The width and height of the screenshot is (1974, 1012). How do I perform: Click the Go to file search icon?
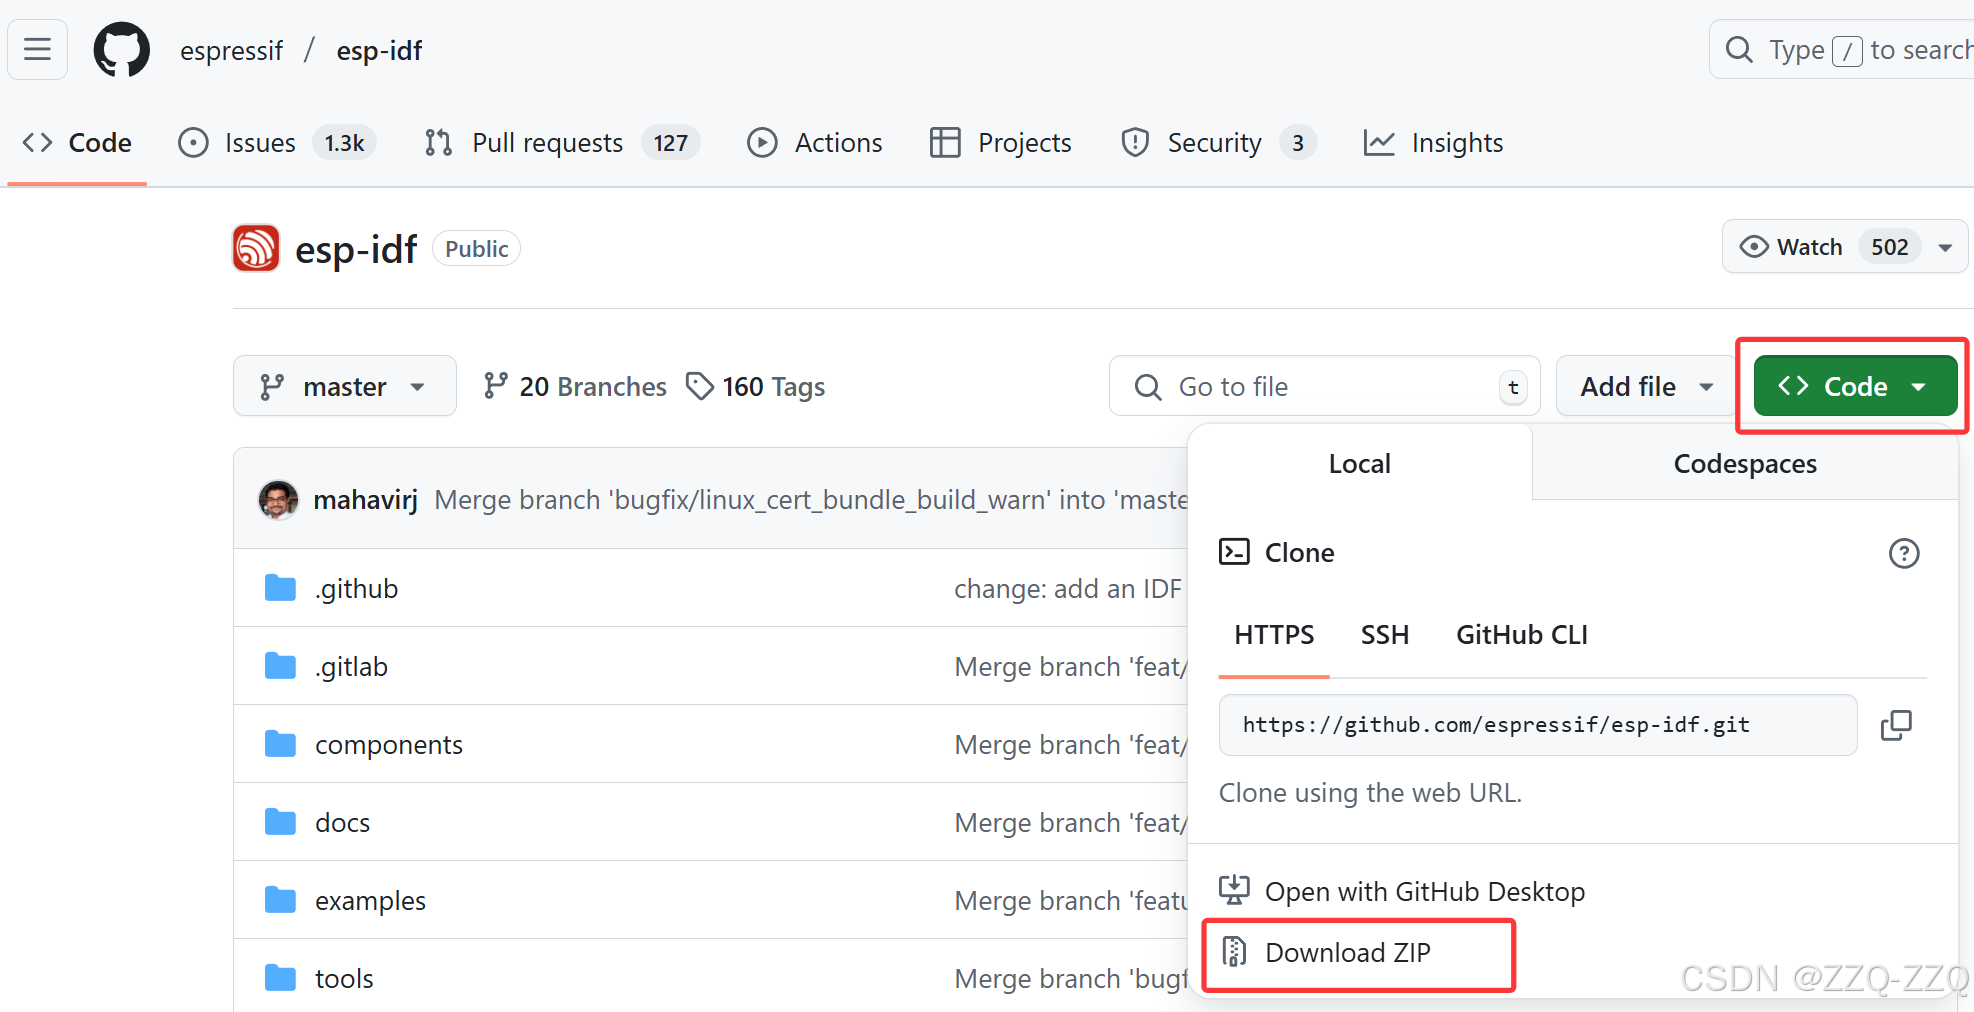[x=1148, y=387]
